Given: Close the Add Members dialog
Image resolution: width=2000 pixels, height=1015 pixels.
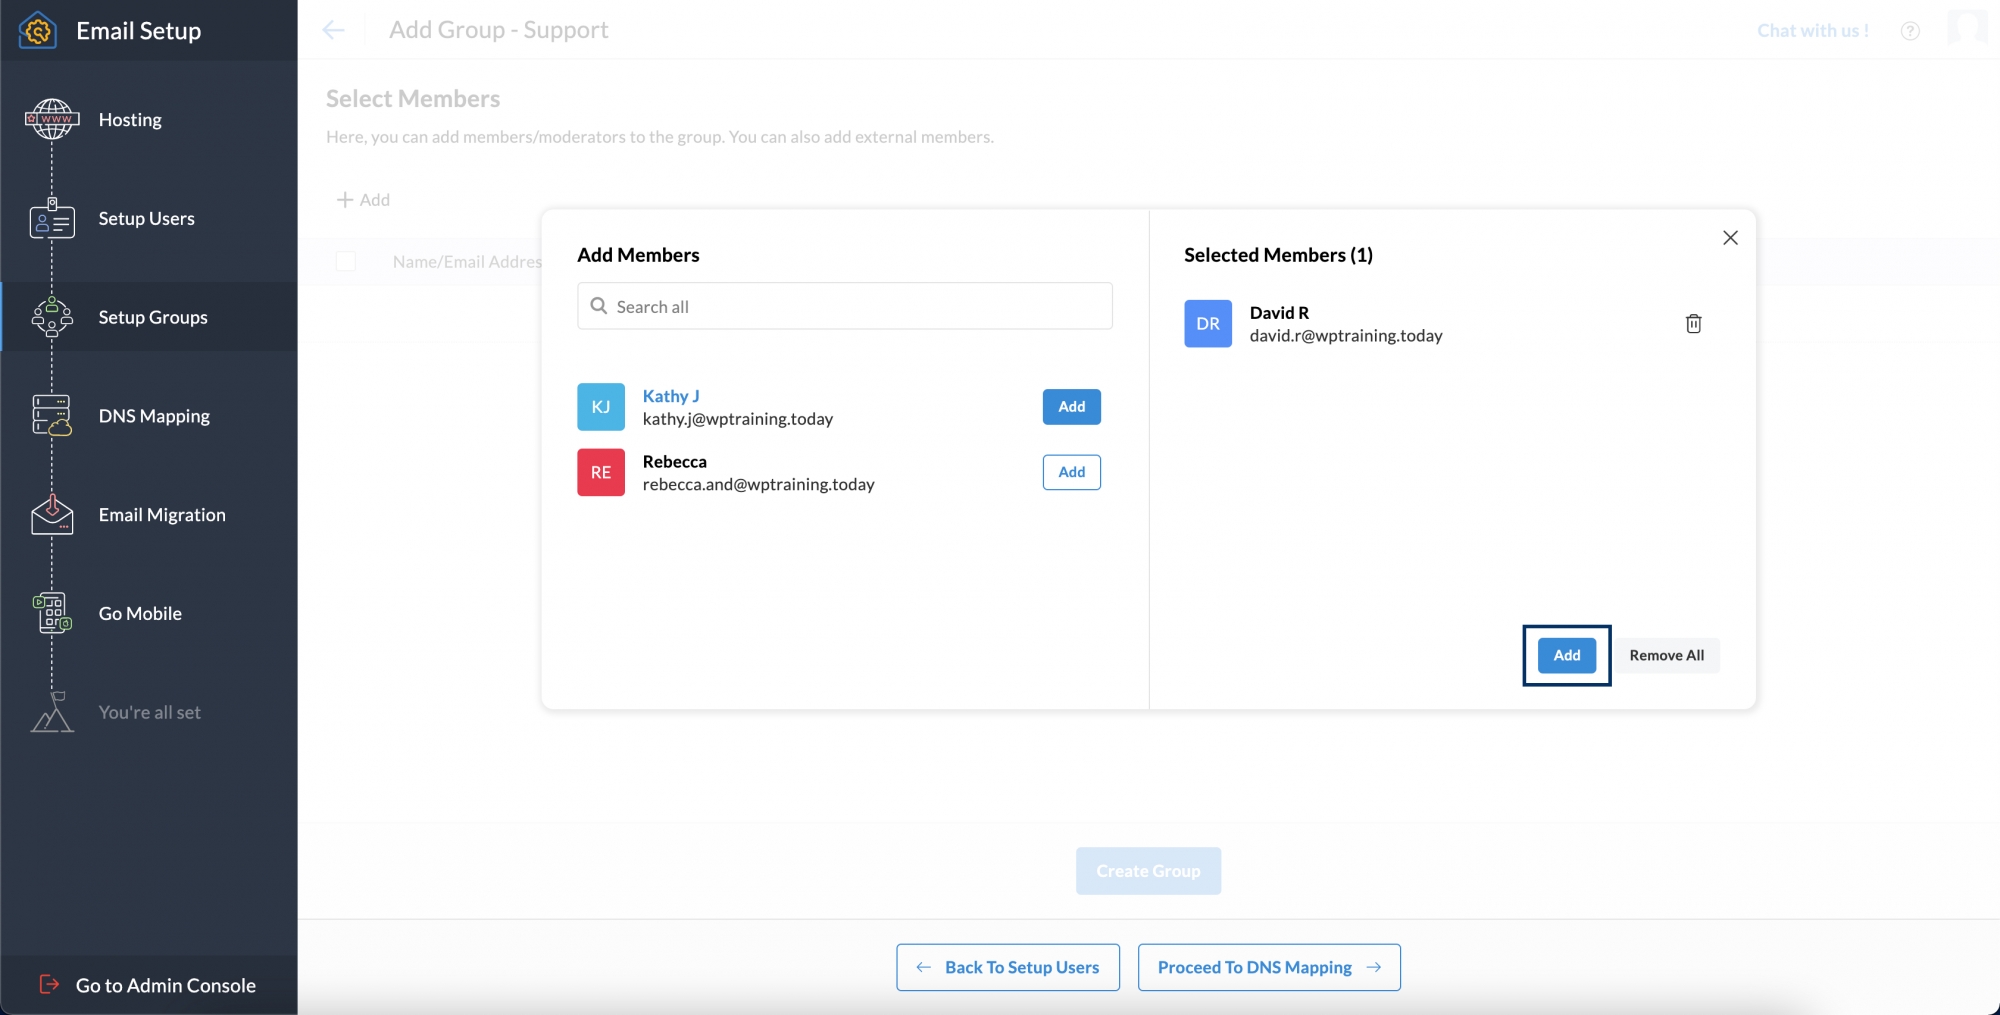Looking at the screenshot, I should click(x=1730, y=238).
